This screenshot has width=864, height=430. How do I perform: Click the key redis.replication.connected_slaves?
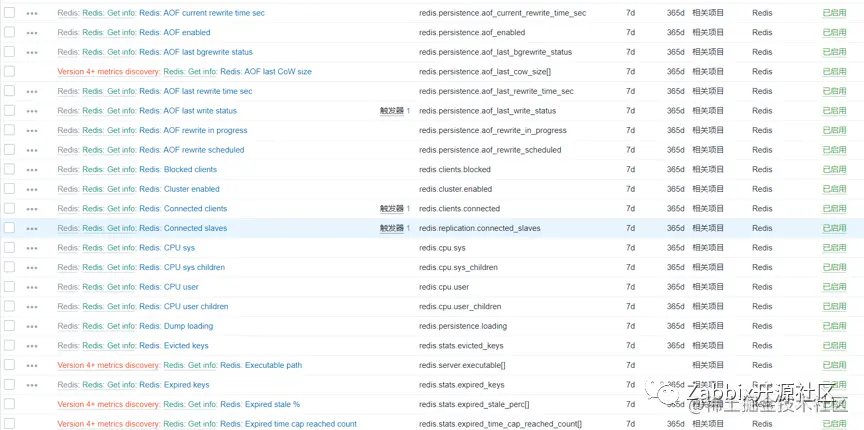coord(479,228)
